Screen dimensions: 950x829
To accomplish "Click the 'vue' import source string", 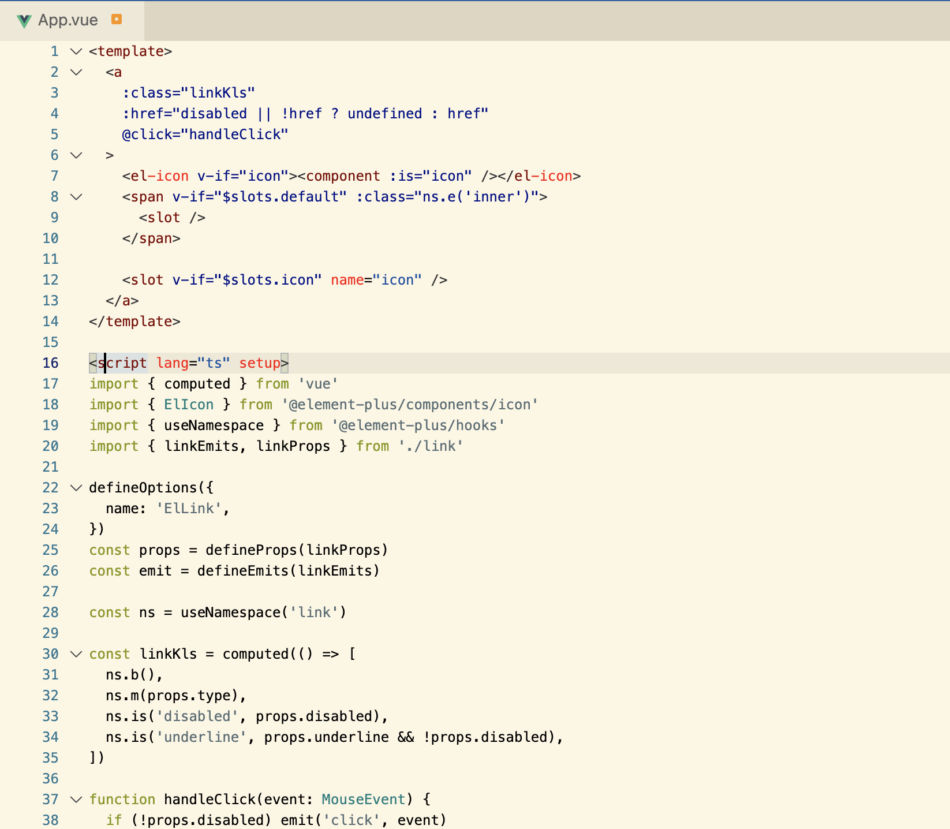I will tap(318, 384).
